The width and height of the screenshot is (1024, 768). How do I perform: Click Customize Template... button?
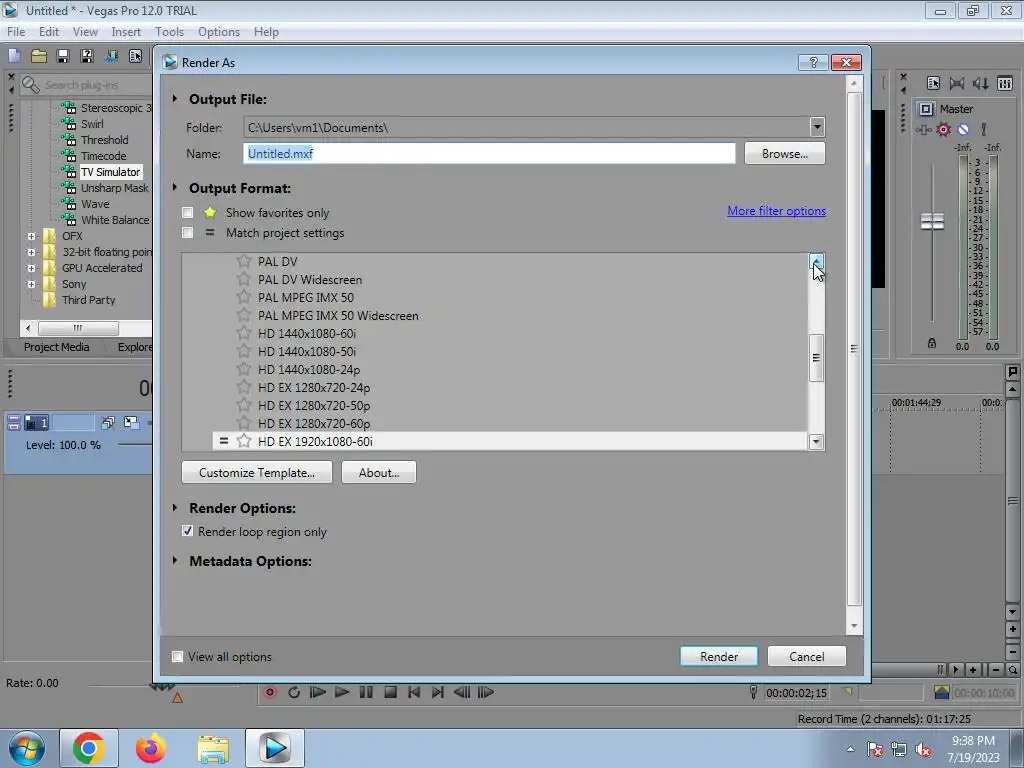(257, 472)
